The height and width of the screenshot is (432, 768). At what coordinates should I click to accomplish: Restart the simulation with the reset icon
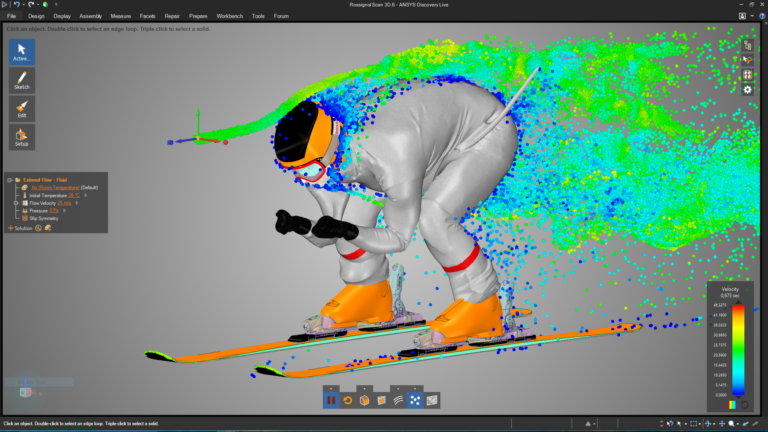348,400
